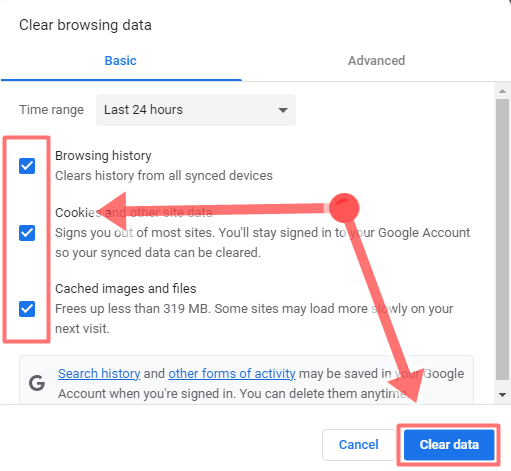Click the Google G logo icon

coord(37,383)
